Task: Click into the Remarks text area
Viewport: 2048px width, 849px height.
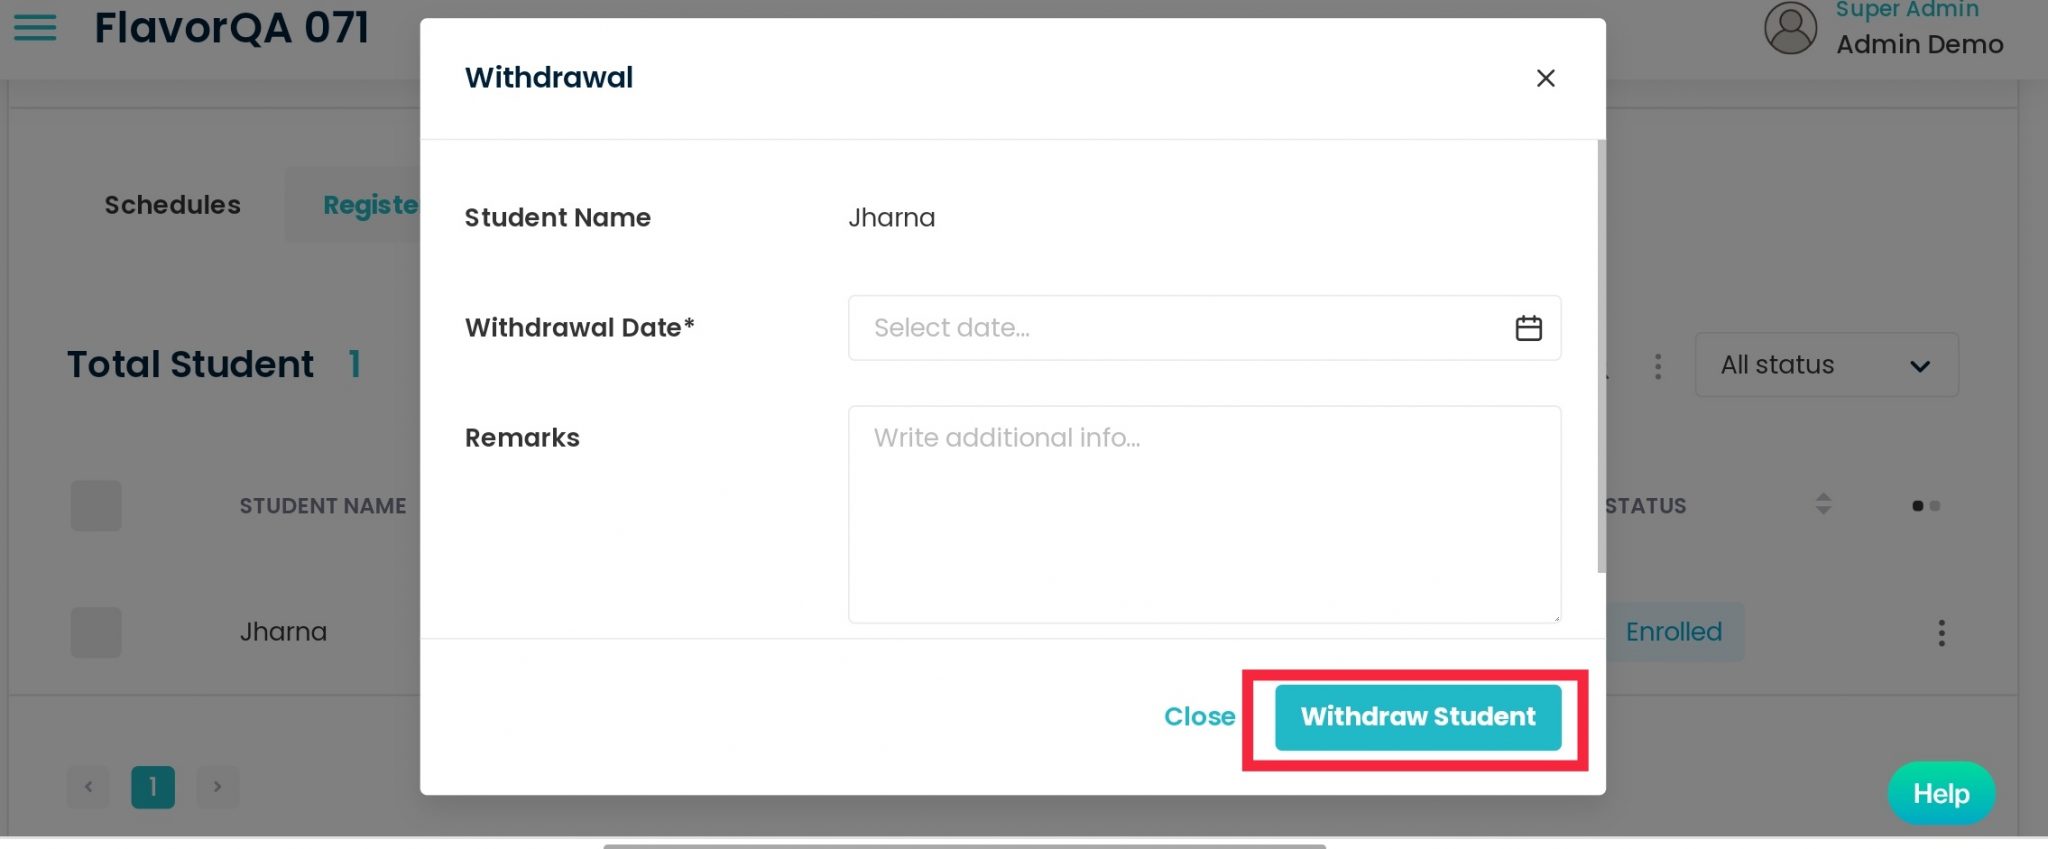Action: [x=1203, y=514]
